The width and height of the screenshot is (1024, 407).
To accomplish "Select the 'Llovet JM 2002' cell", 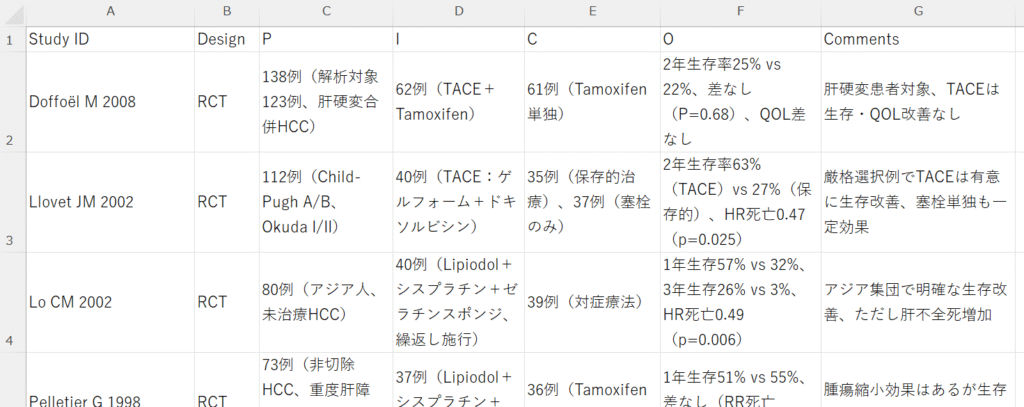I will (x=109, y=201).
